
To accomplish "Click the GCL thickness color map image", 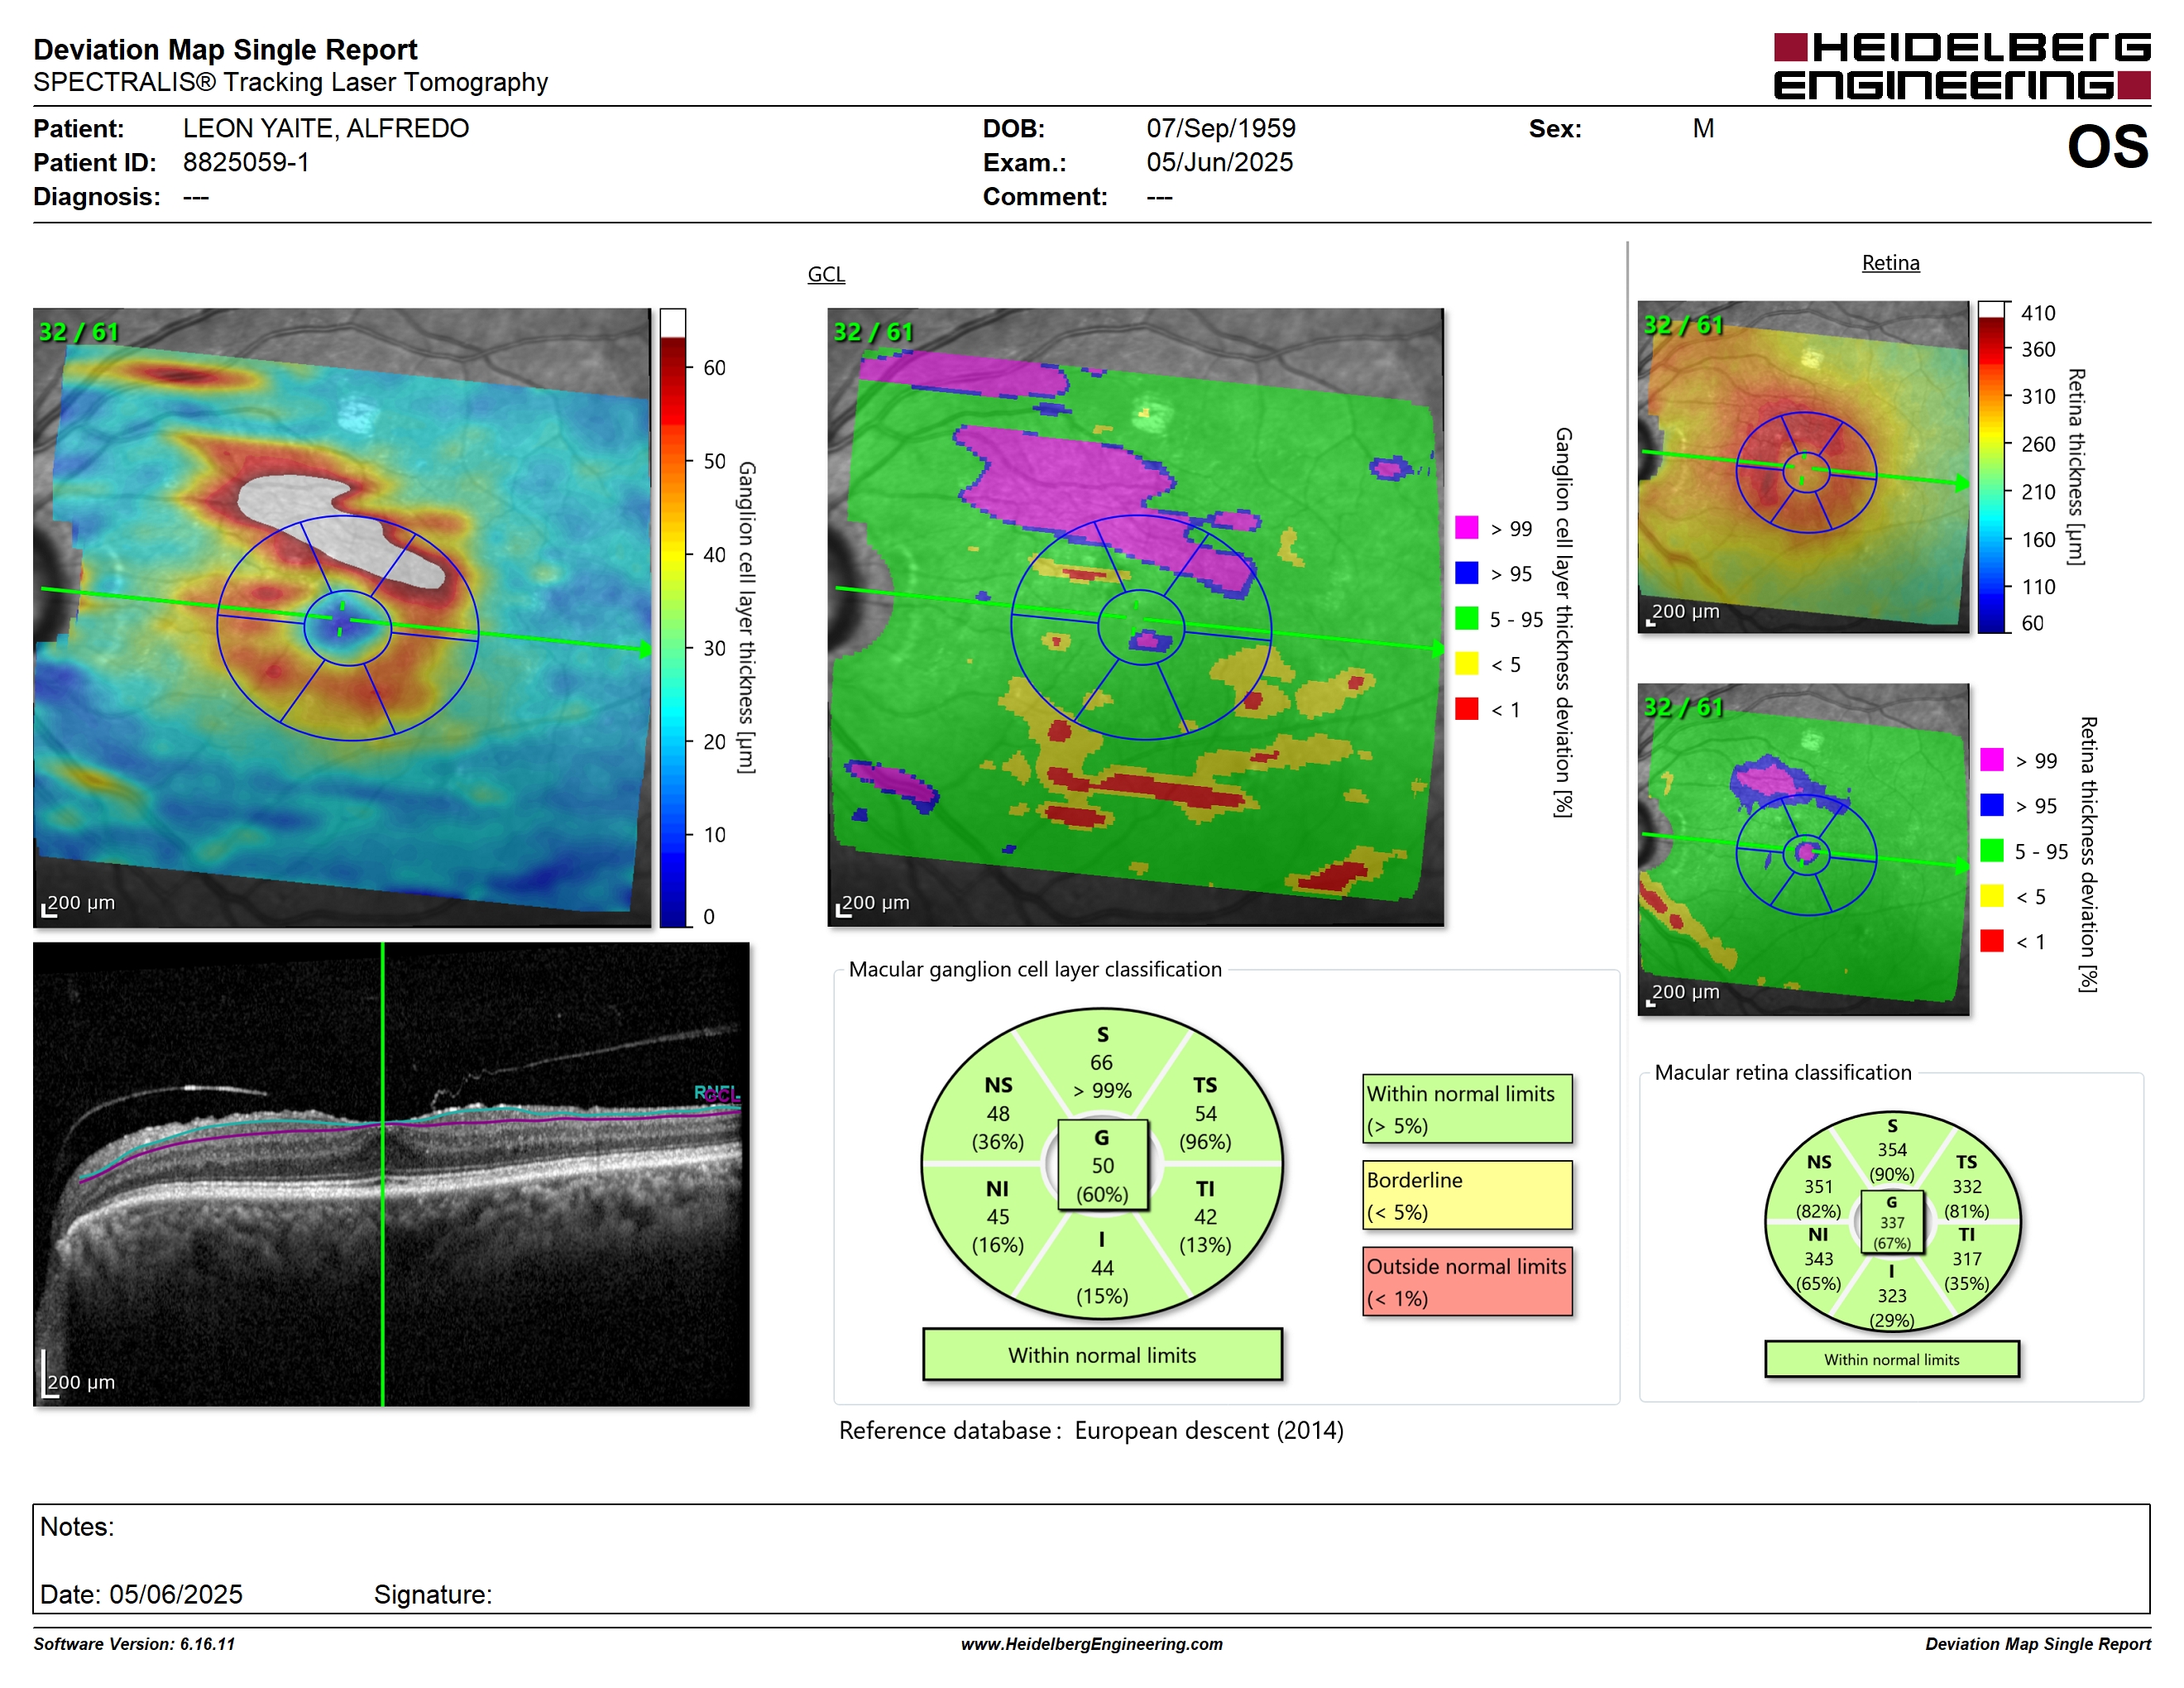I will tap(342, 617).
